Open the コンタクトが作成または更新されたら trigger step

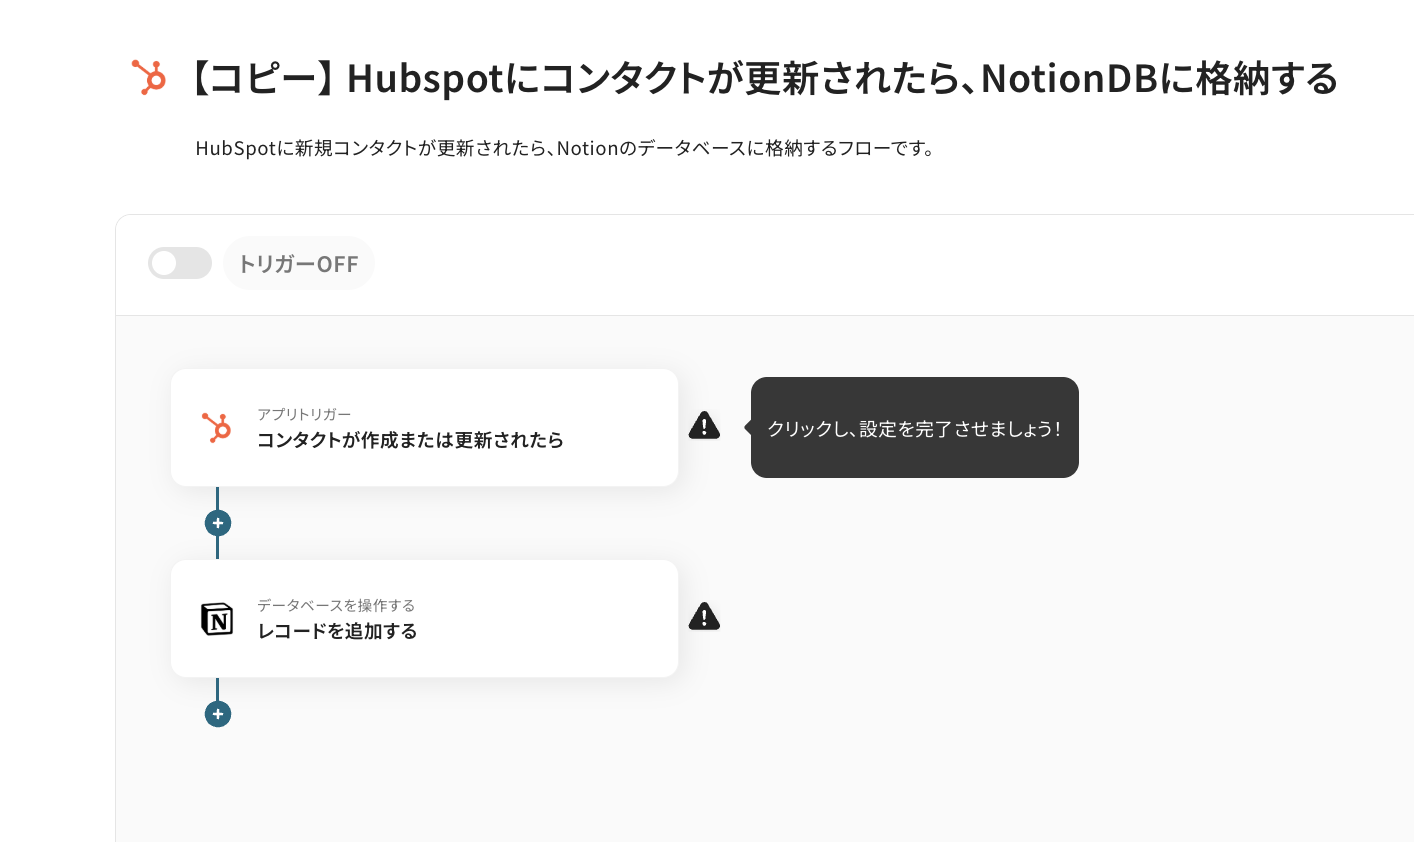point(410,440)
